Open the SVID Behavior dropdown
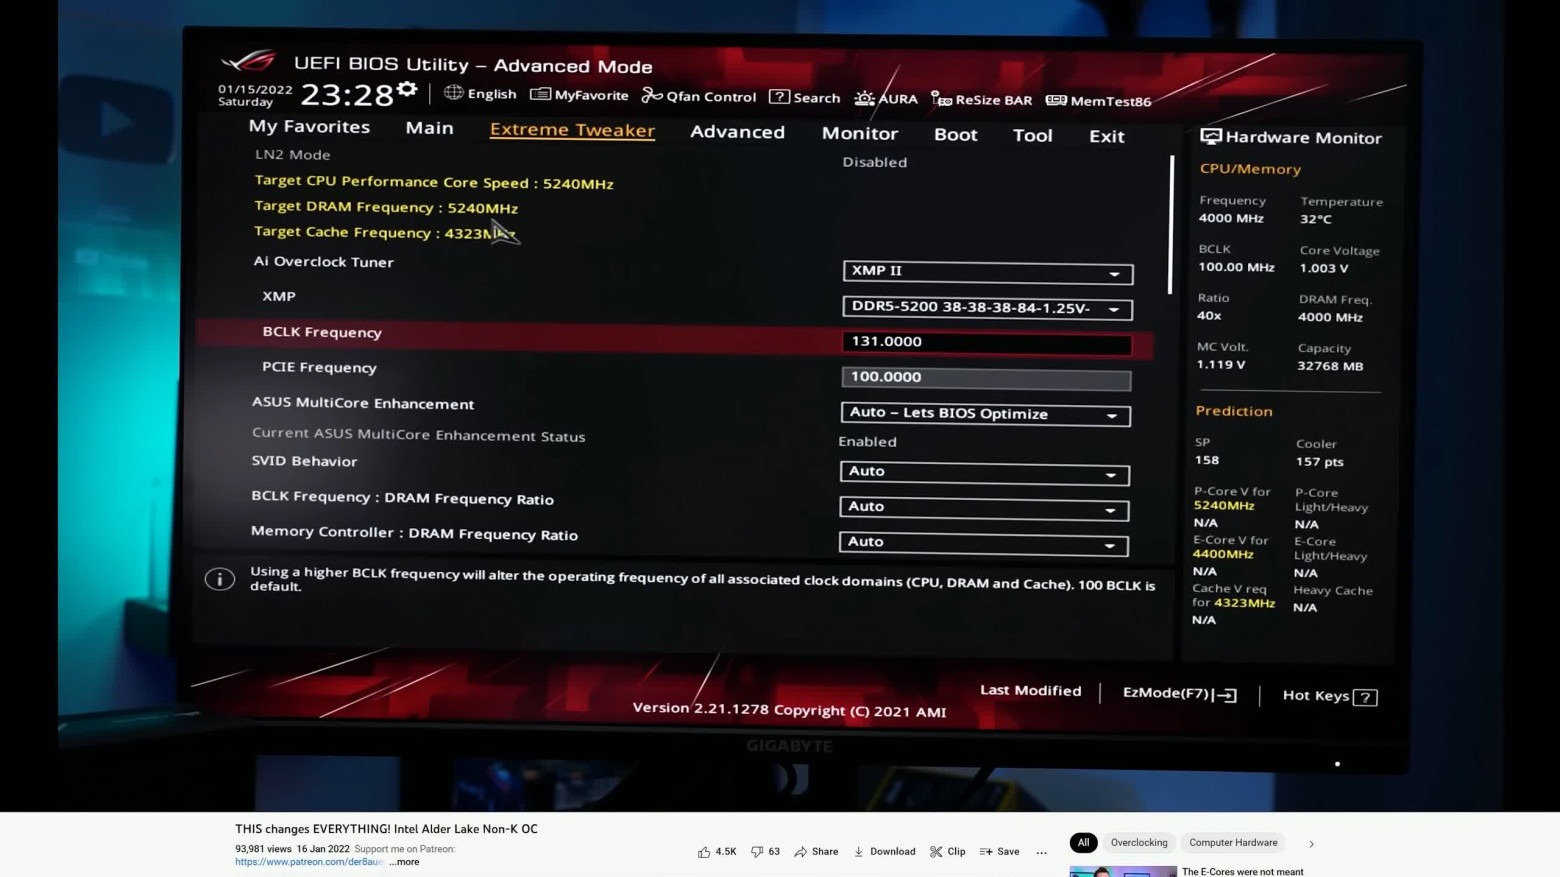1560x877 pixels. (984, 473)
